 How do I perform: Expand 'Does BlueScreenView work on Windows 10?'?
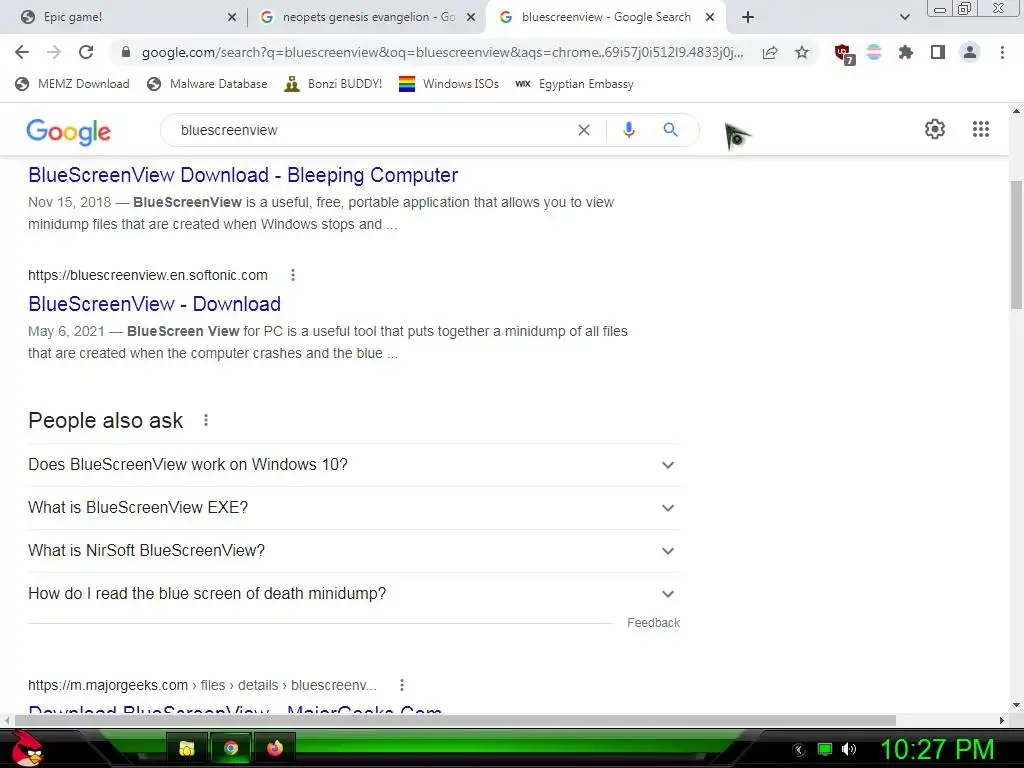click(x=354, y=465)
